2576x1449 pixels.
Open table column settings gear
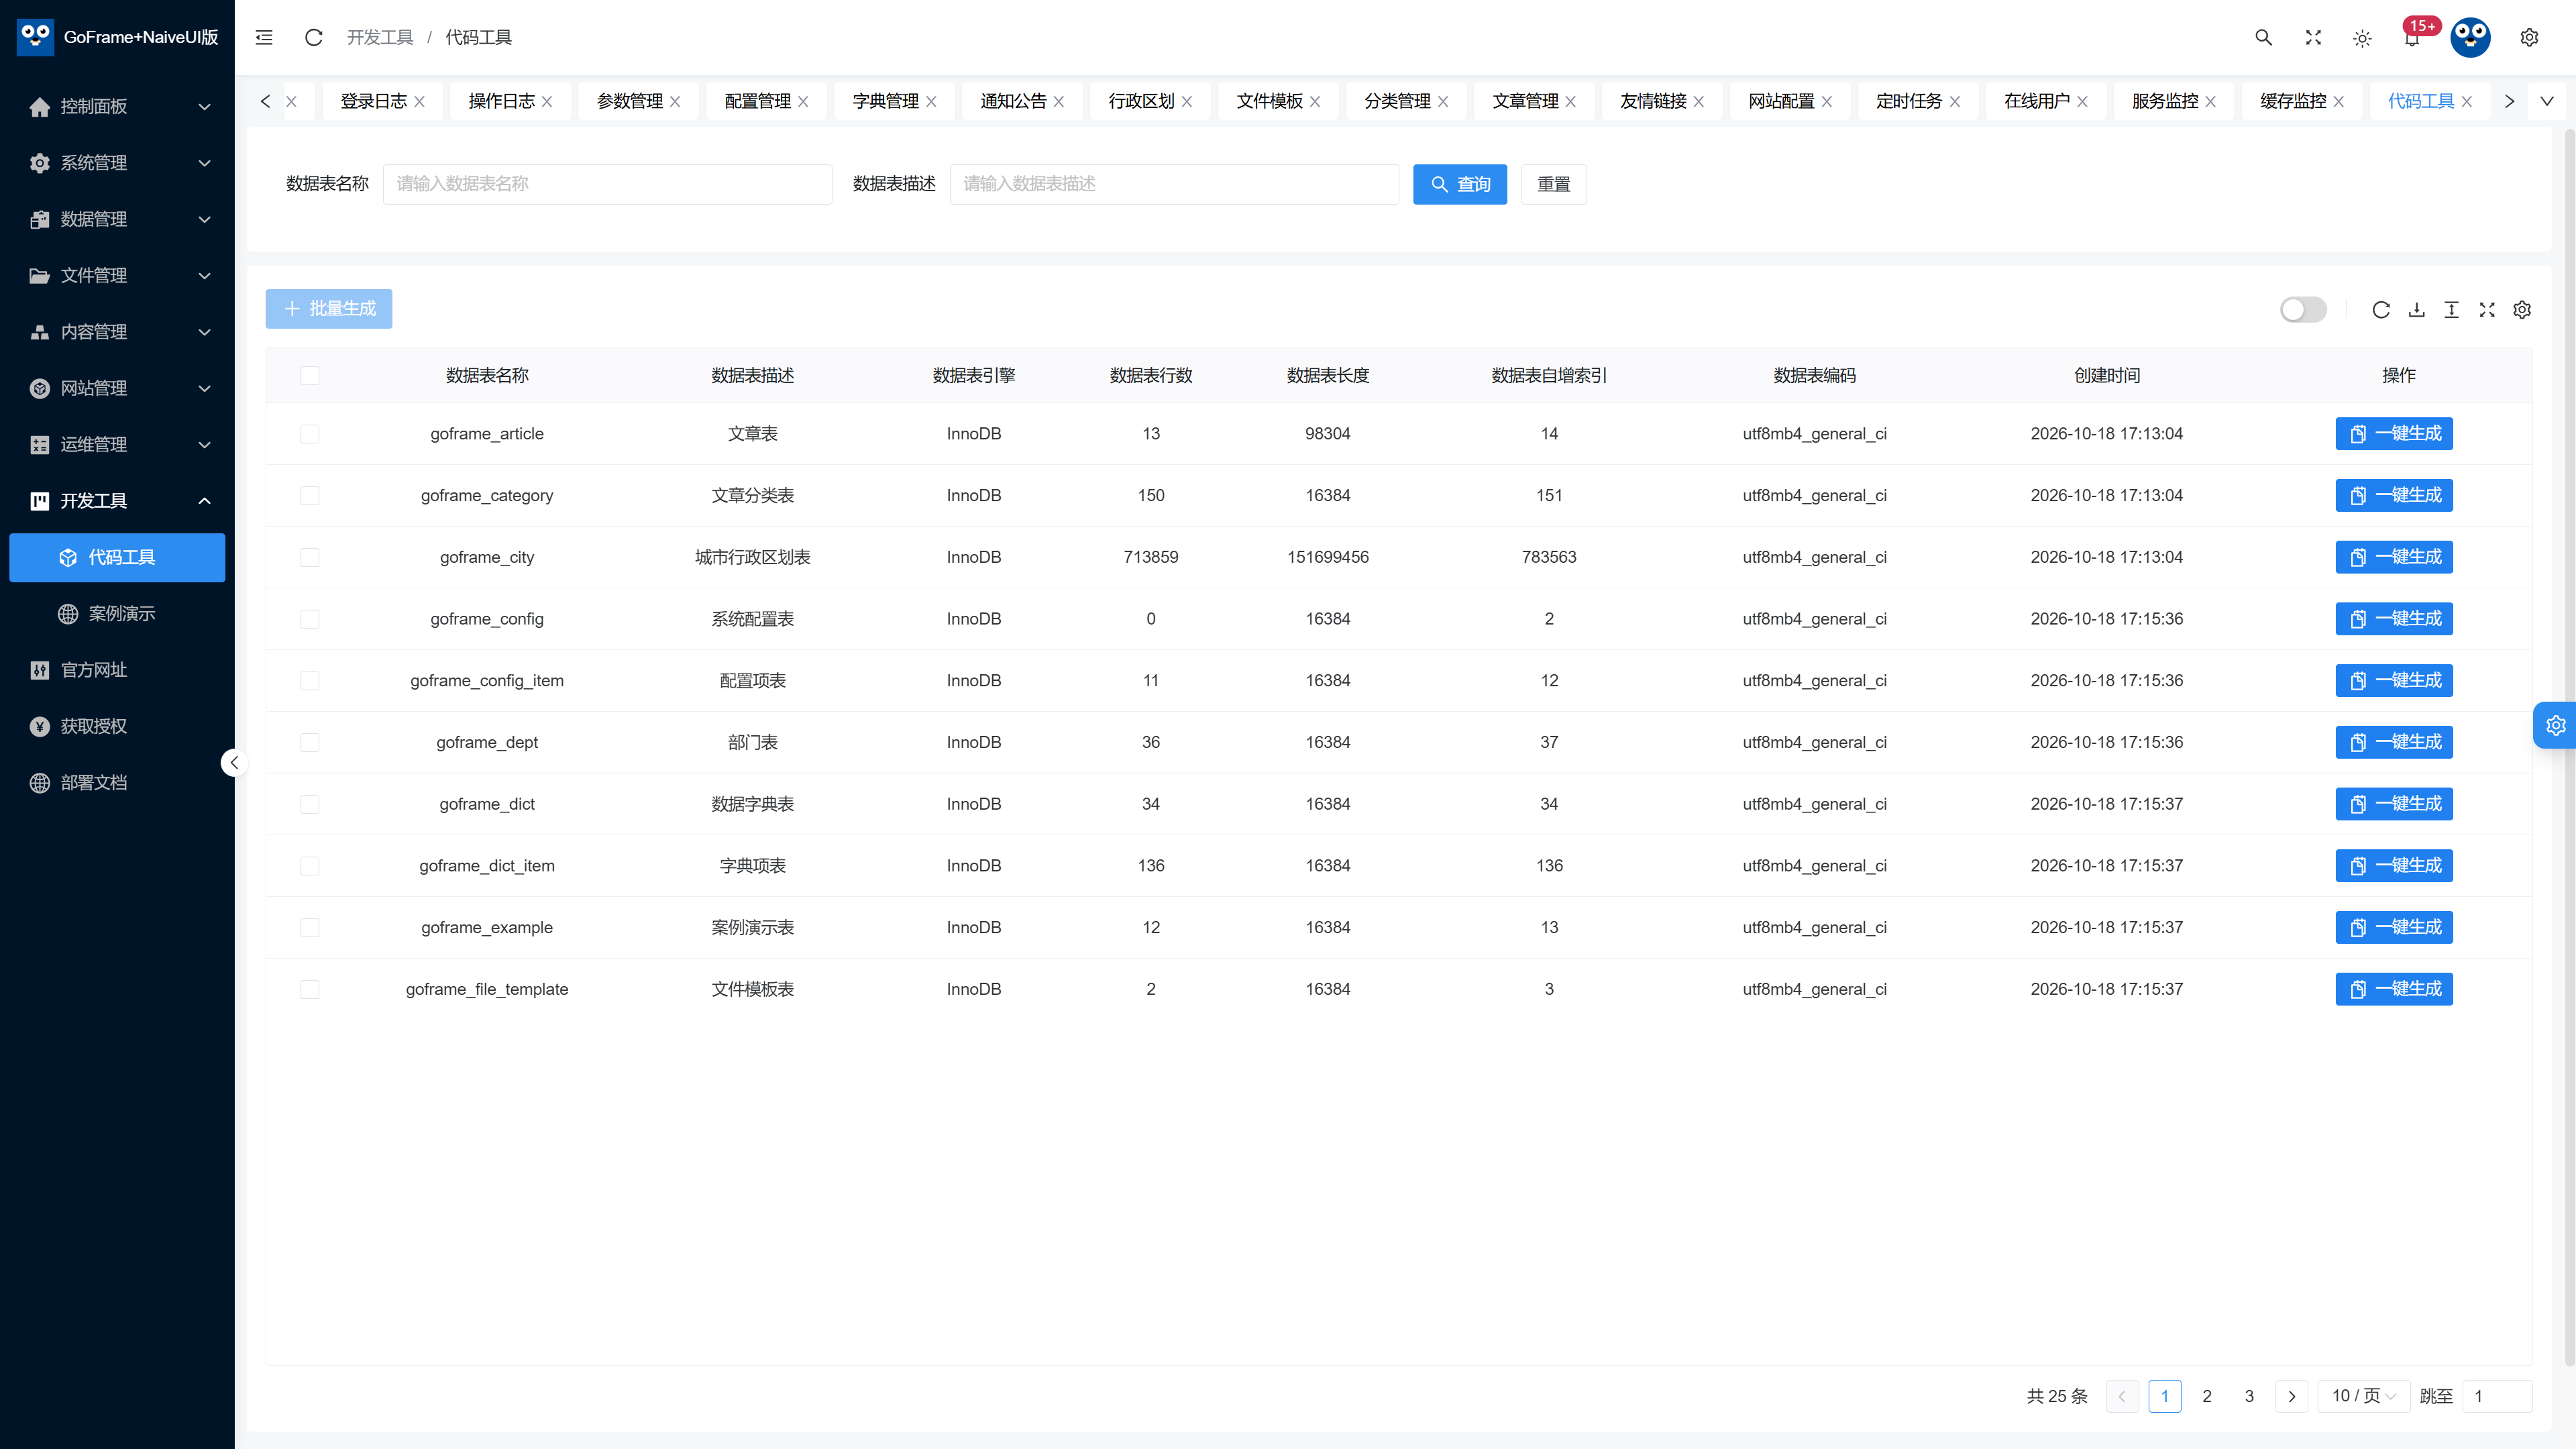pos(2522,309)
